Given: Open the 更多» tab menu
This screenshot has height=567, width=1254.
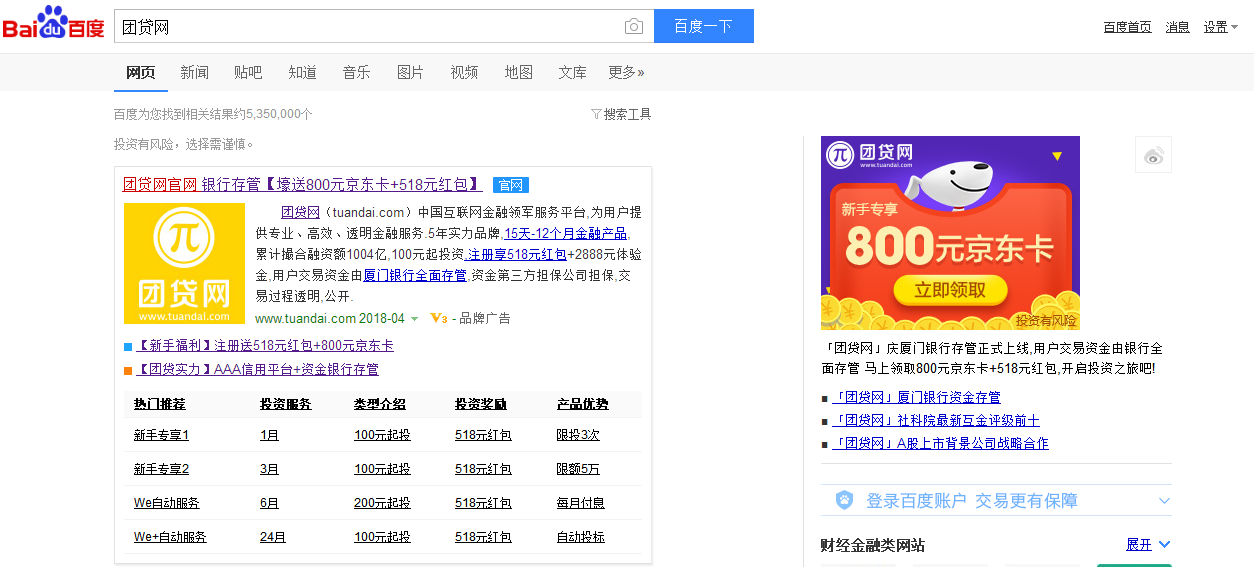Looking at the screenshot, I should [x=626, y=72].
